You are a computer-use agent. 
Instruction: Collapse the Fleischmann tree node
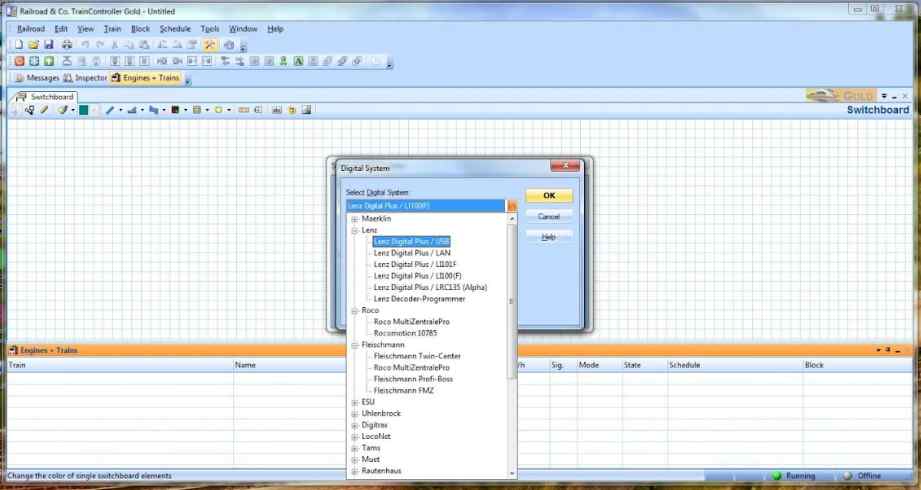[354, 344]
